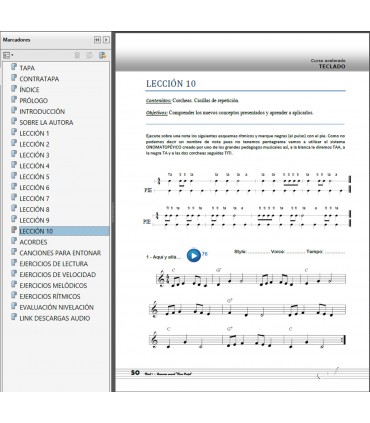Open the ACORDES bookmark

[x=33, y=242]
